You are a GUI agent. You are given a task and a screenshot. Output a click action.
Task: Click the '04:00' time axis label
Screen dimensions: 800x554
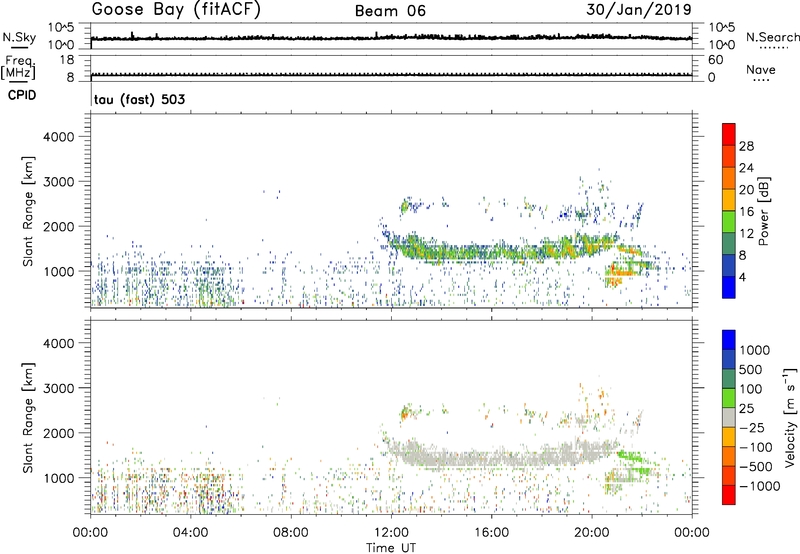(x=191, y=533)
